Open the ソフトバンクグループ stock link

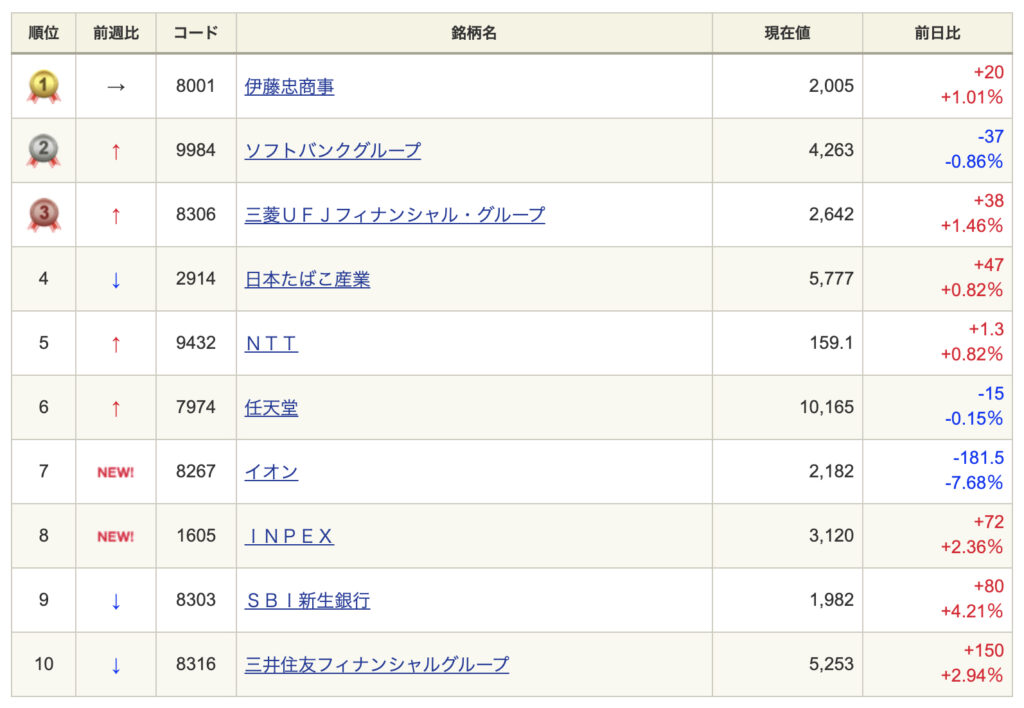click(332, 151)
